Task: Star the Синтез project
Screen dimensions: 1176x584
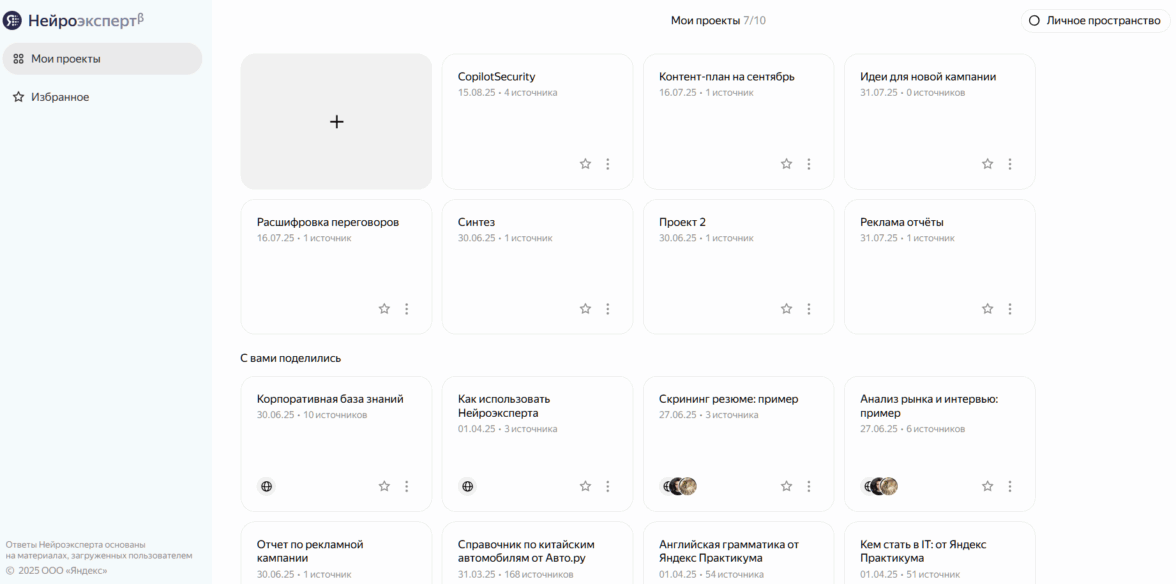Action: [x=585, y=308]
